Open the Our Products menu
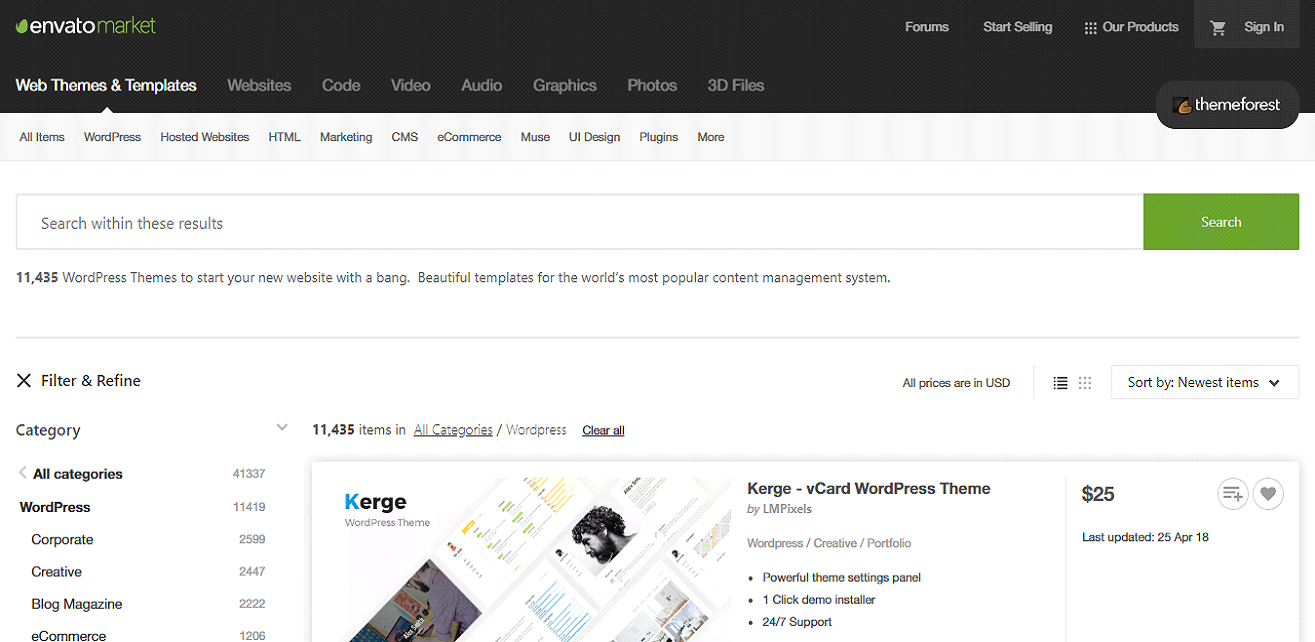This screenshot has height=642, width=1315. pos(1131,27)
